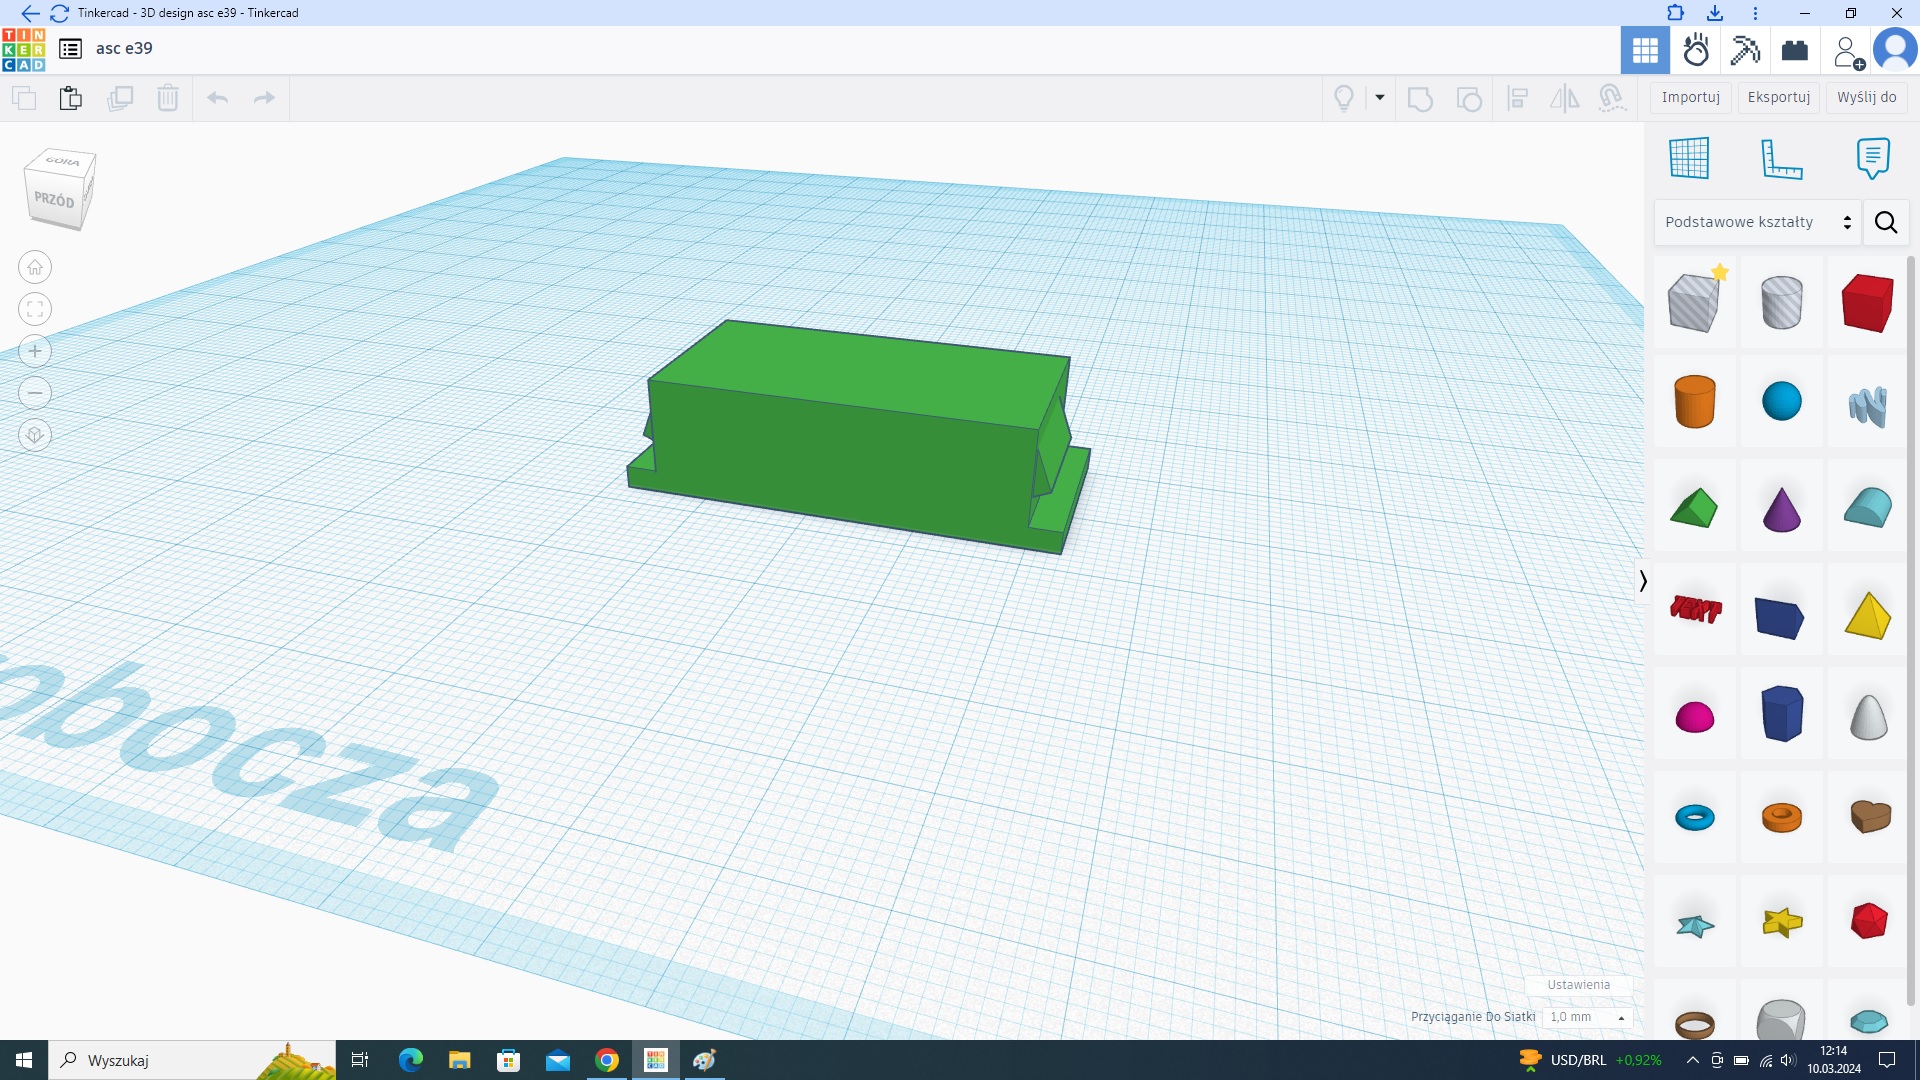Click the view cube PRZÓD face
Viewport: 1920px width, 1080px height.
(x=54, y=199)
